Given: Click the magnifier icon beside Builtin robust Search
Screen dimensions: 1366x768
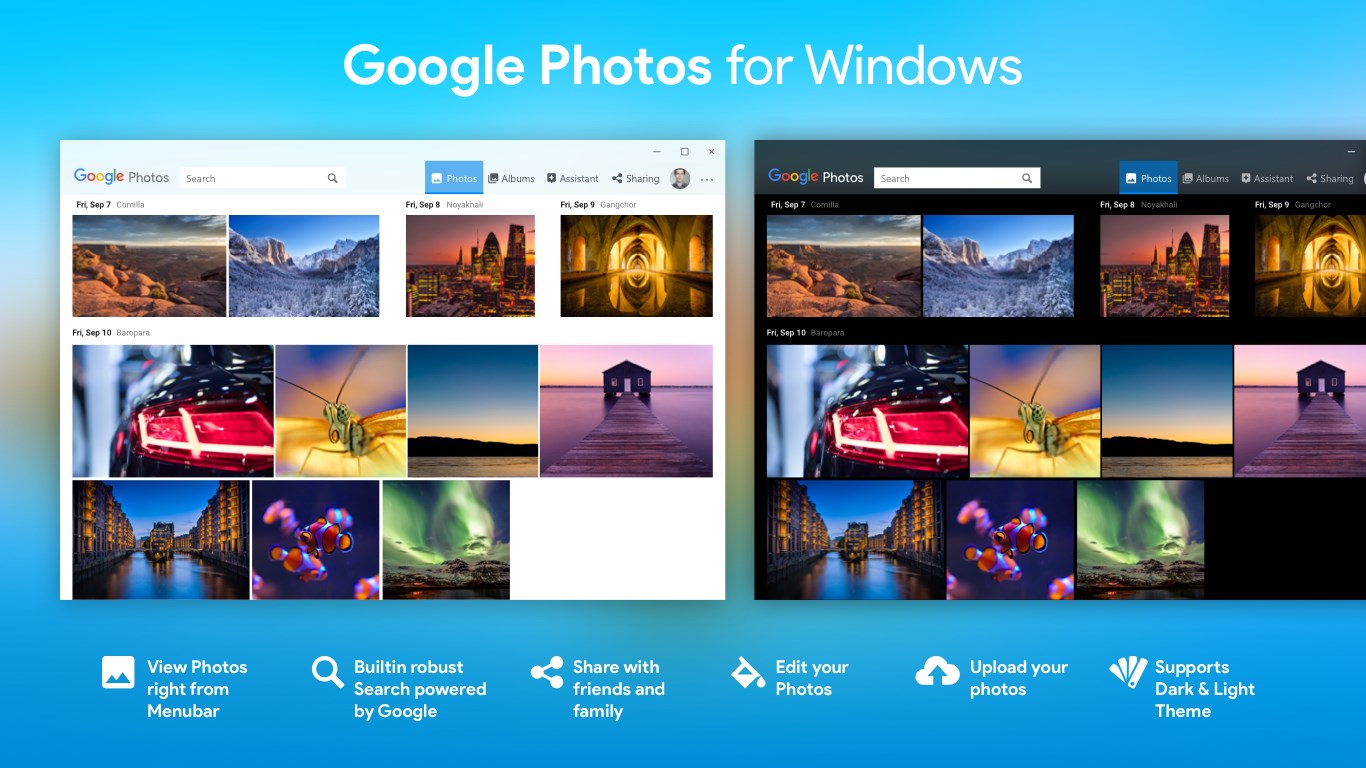Looking at the screenshot, I should click(327, 672).
